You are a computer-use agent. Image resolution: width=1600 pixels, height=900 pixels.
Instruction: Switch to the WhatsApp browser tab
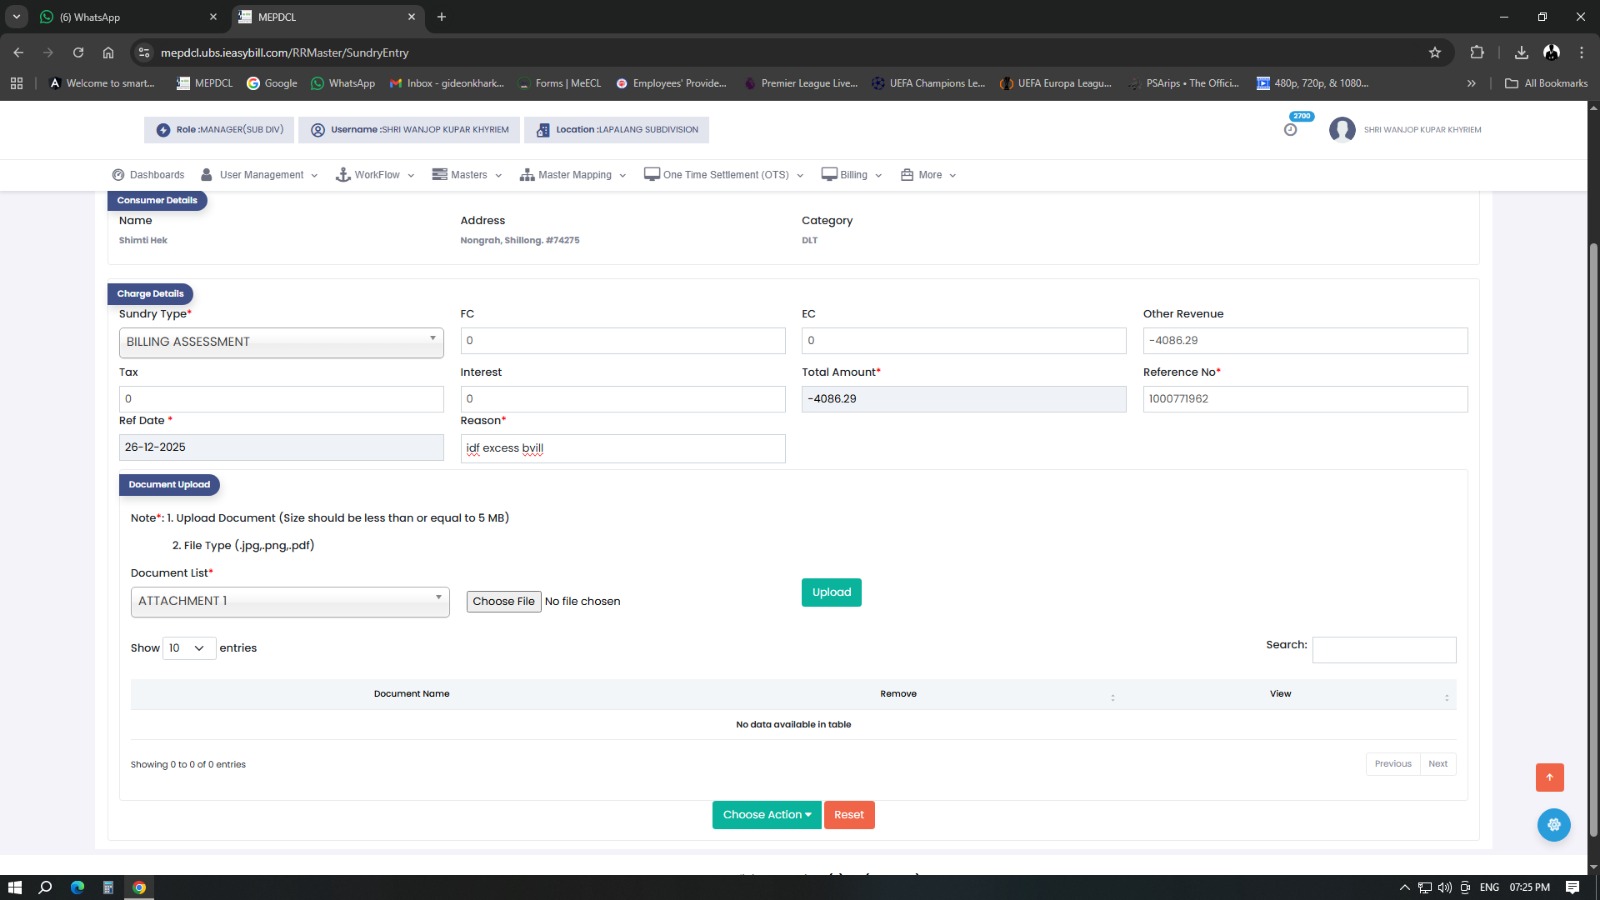pos(127,17)
